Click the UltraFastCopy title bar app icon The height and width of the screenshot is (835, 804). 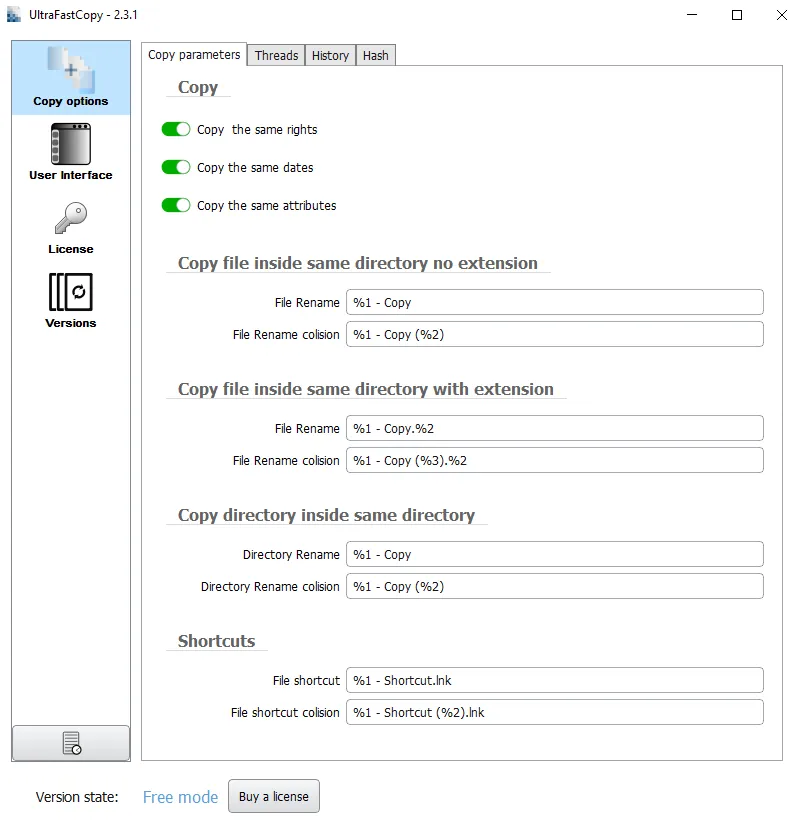[13, 15]
